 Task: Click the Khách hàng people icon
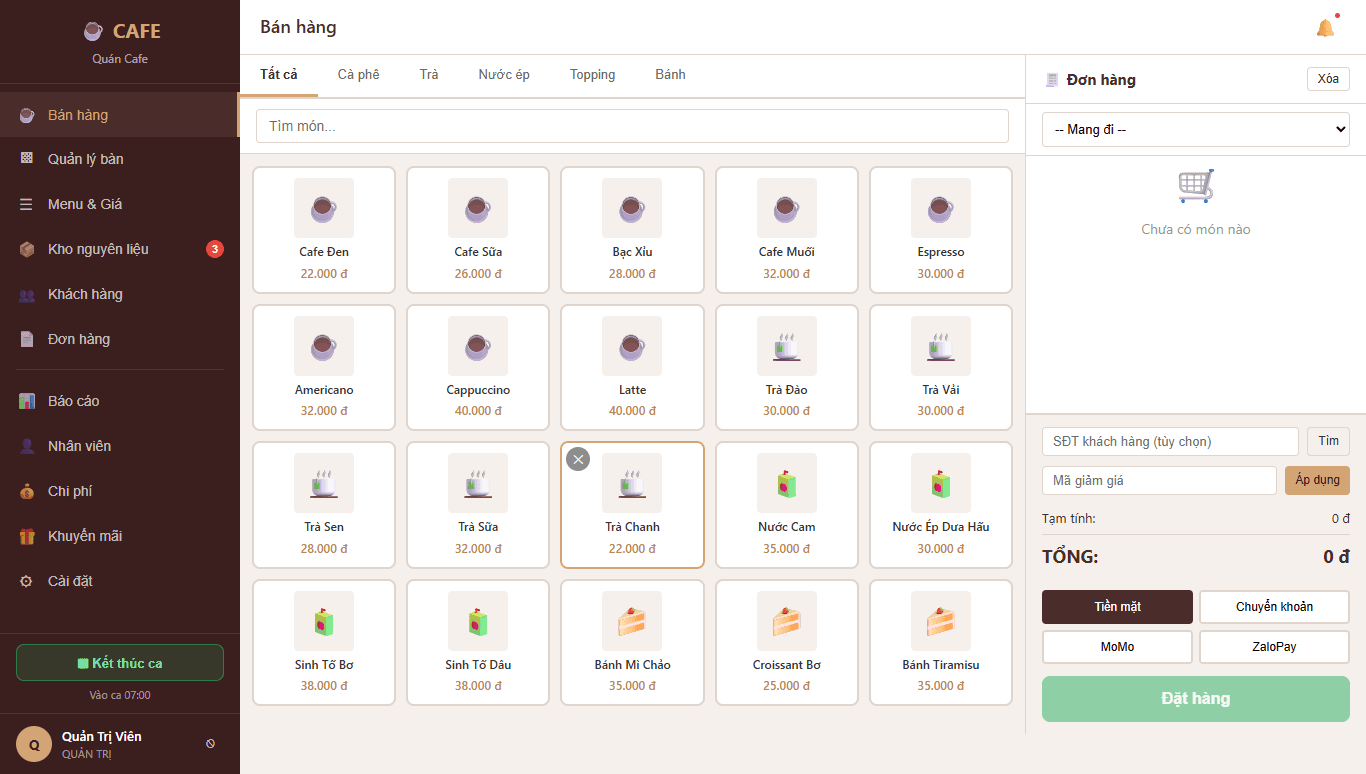27,294
